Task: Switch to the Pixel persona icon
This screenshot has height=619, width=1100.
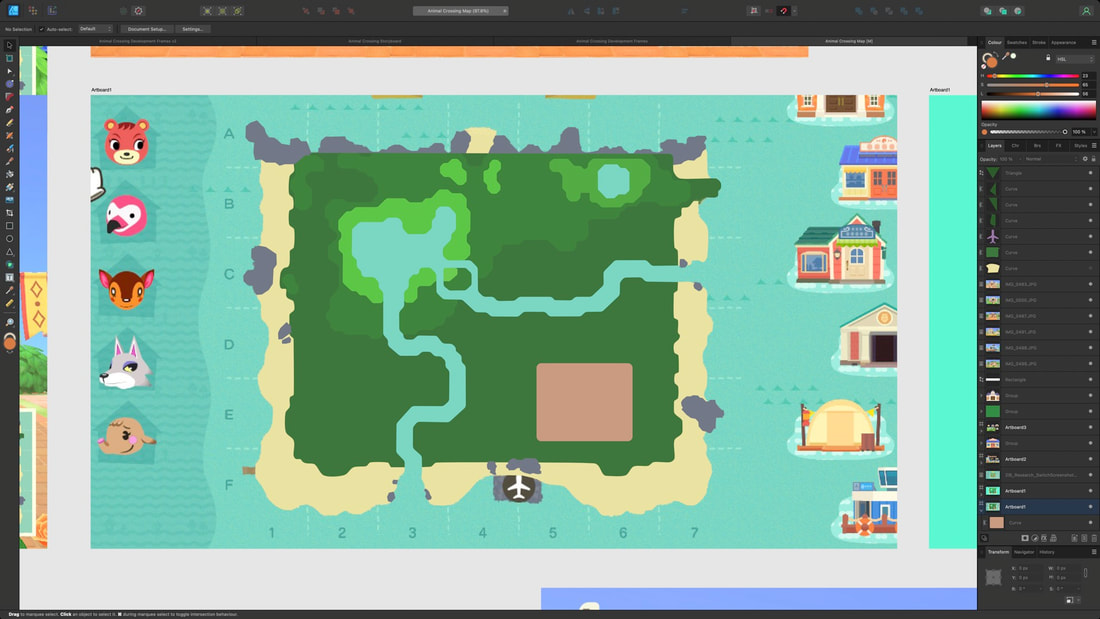Action: coord(32,11)
